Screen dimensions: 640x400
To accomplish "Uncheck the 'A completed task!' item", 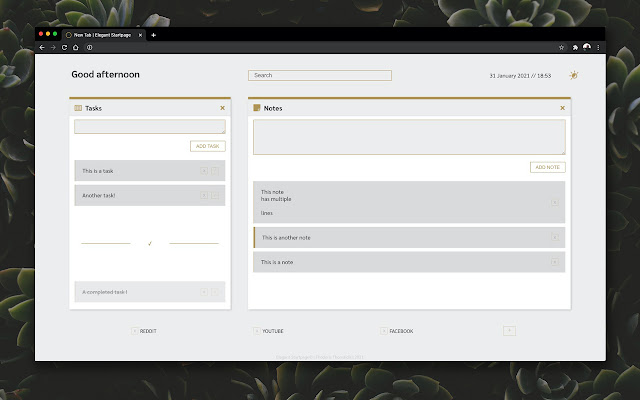I will tap(215, 292).
